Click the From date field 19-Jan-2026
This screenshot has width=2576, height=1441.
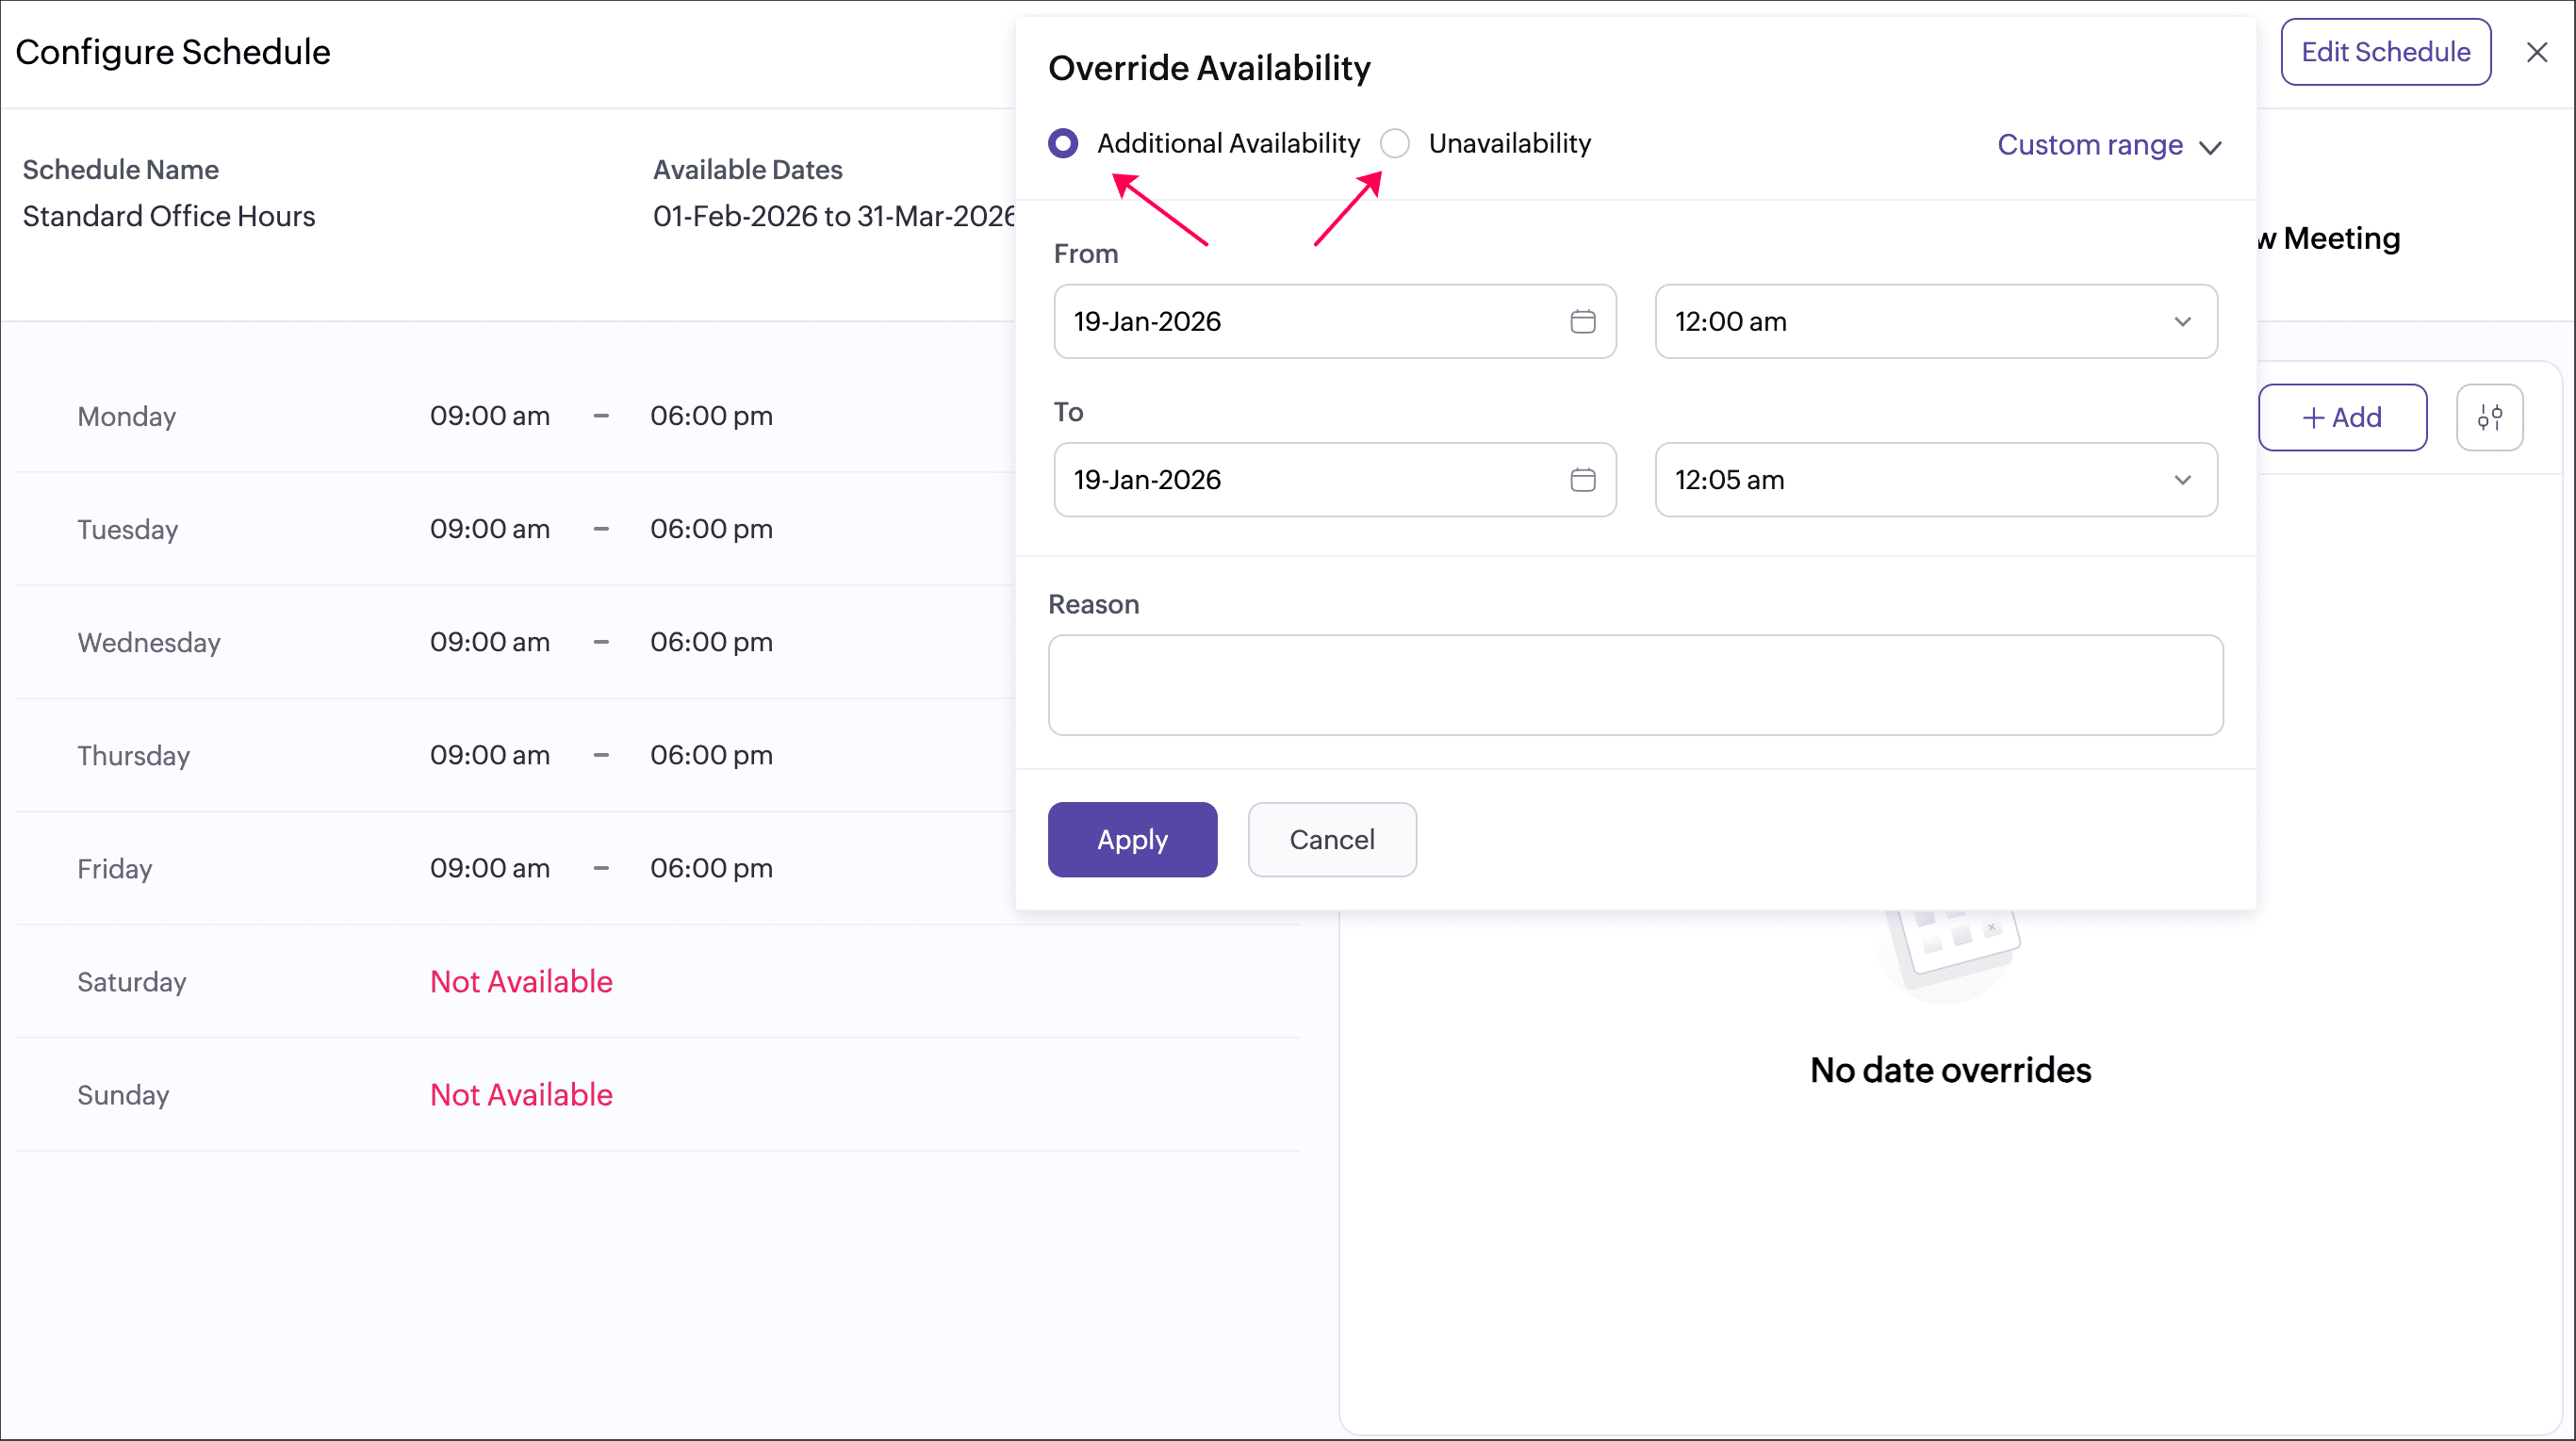pos(1300,321)
